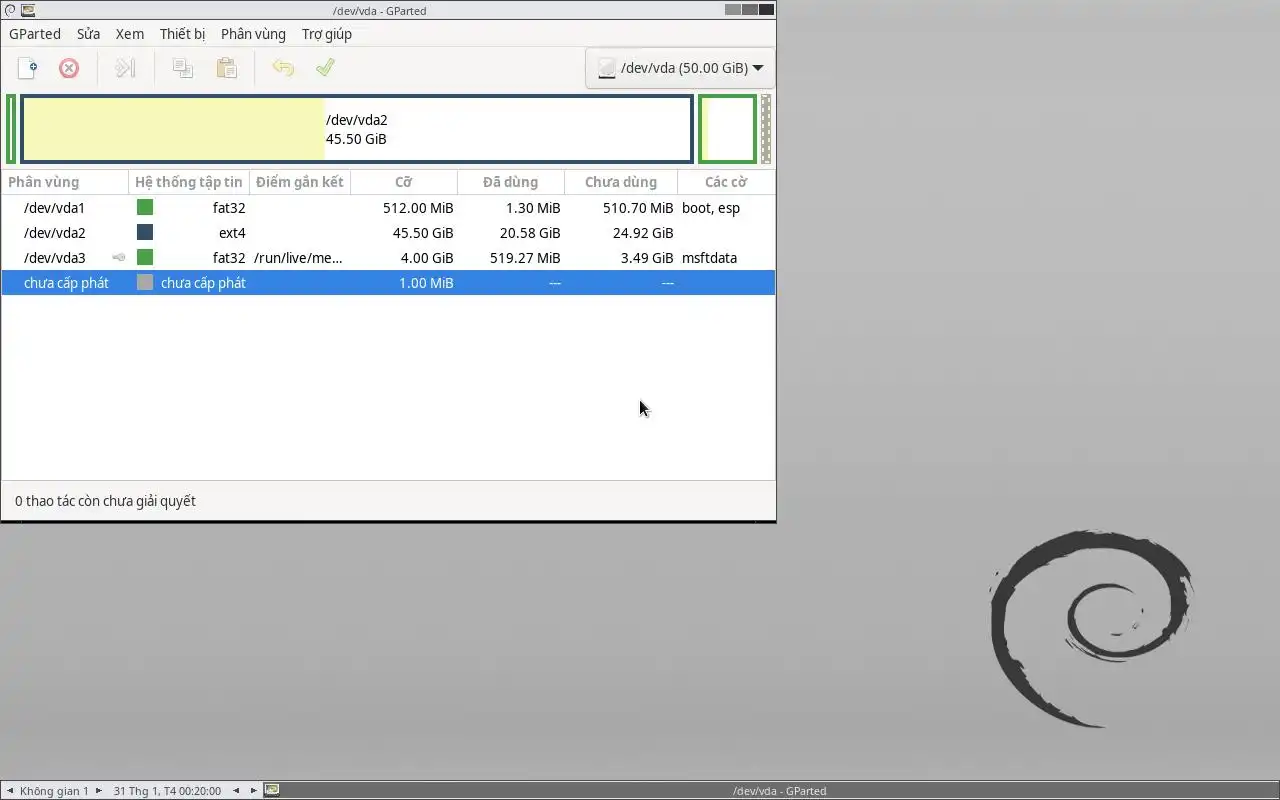Screen dimensions: 1280x800
Task: Click the dark blue ext4 color square
Action: click(x=145, y=233)
